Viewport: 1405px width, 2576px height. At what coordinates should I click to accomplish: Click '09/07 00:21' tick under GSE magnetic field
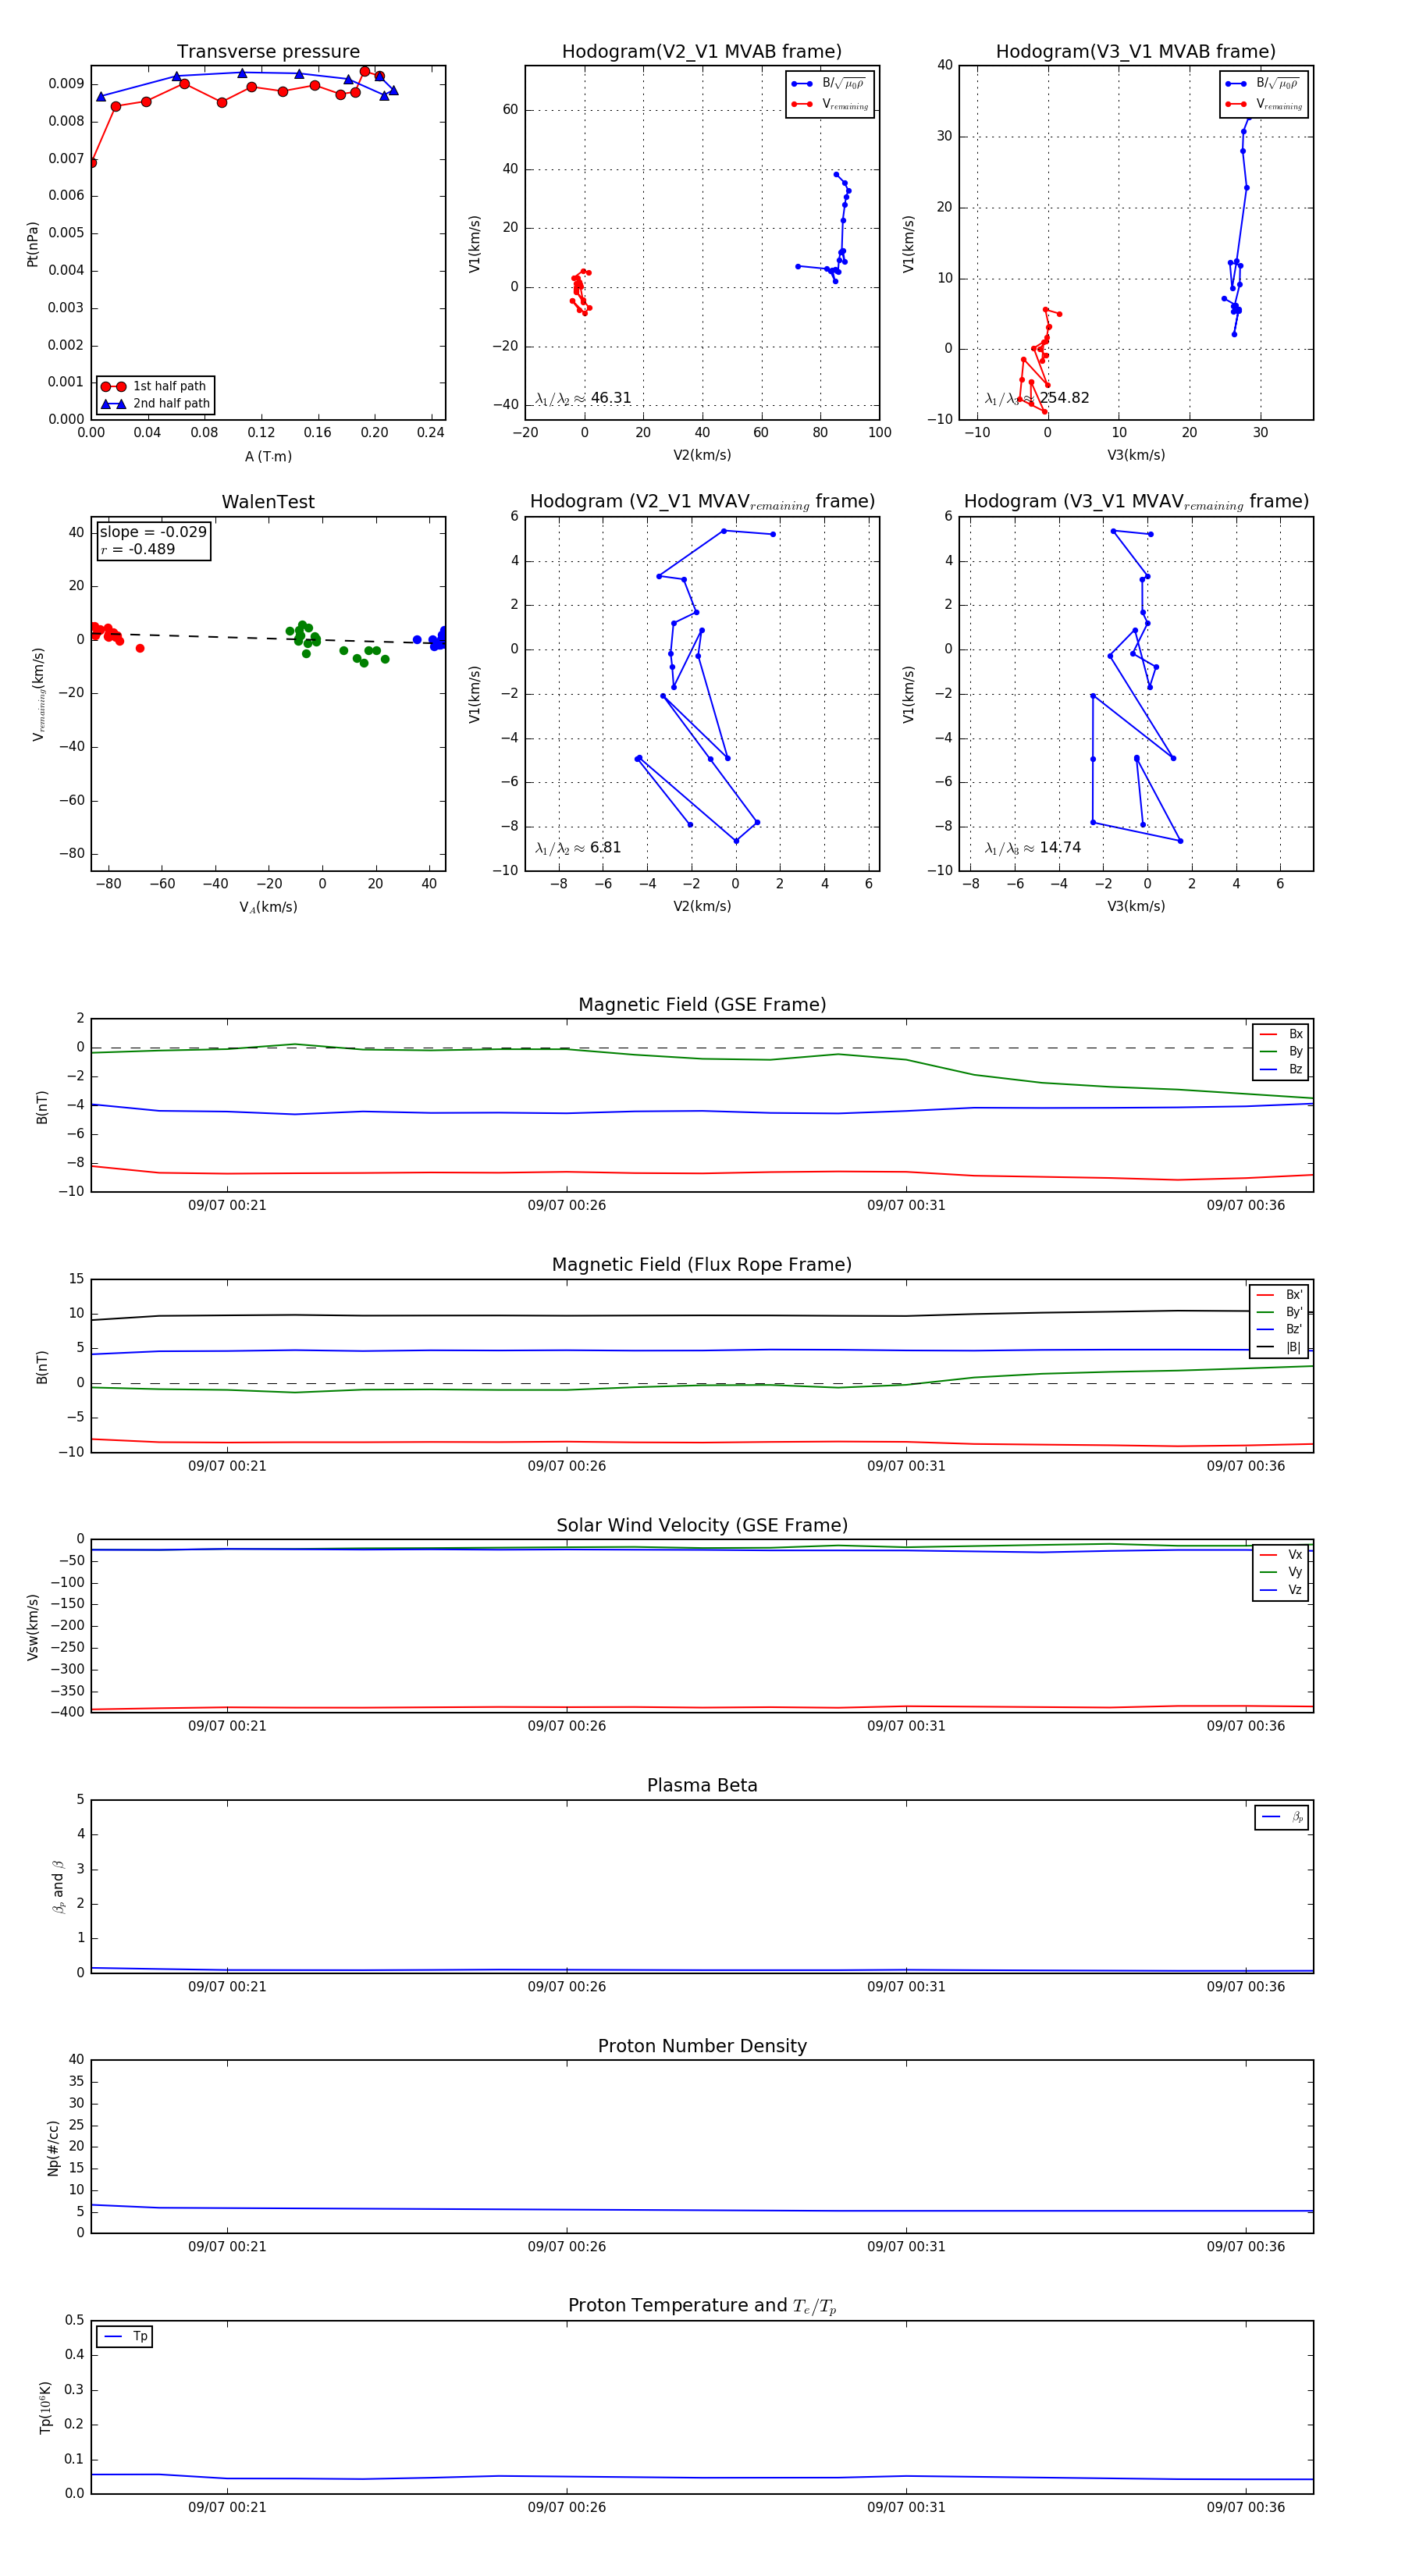pyautogui.click(x=227, y=1205)
